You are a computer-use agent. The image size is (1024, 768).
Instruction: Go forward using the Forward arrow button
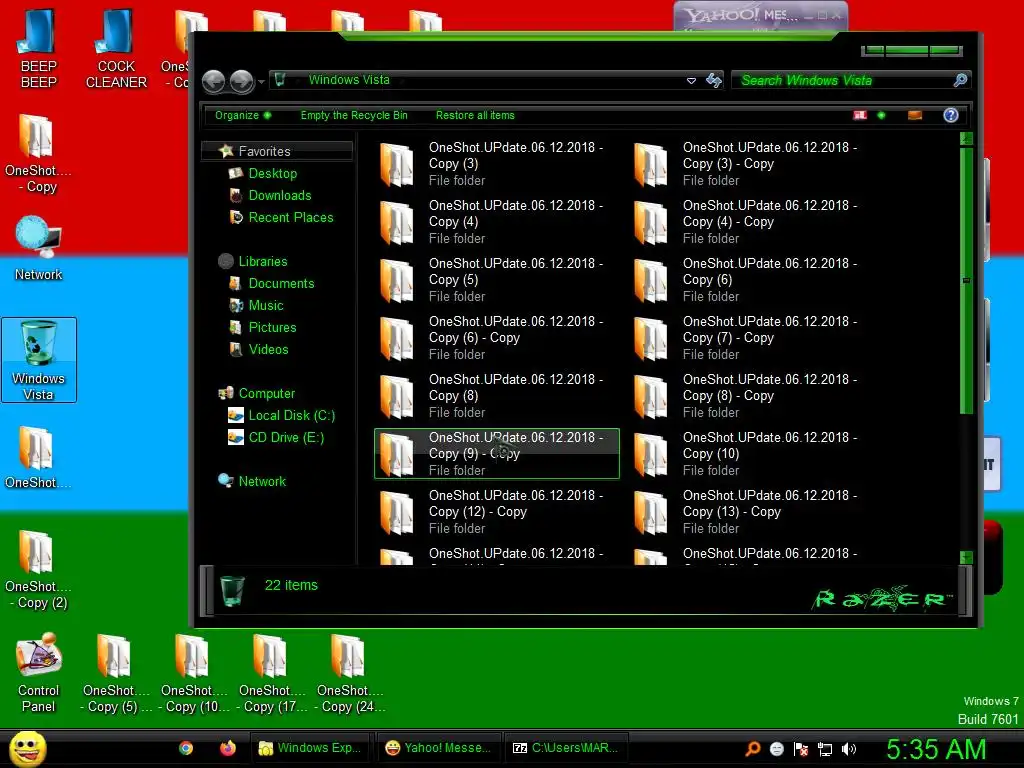(241, 81)
